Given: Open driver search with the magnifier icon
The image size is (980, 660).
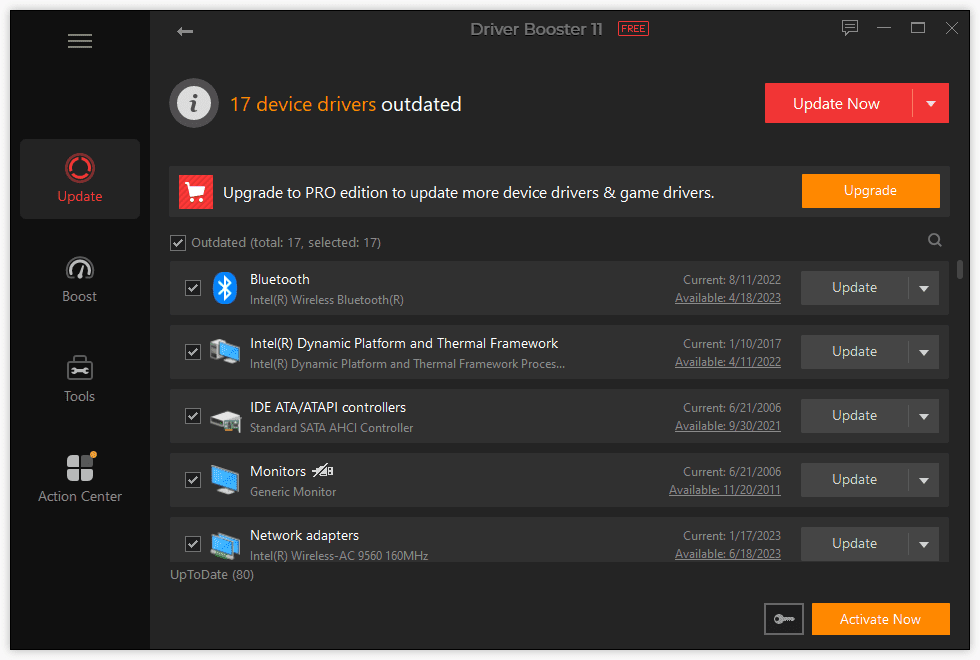Looking at the screenshot, I should 934,240.
